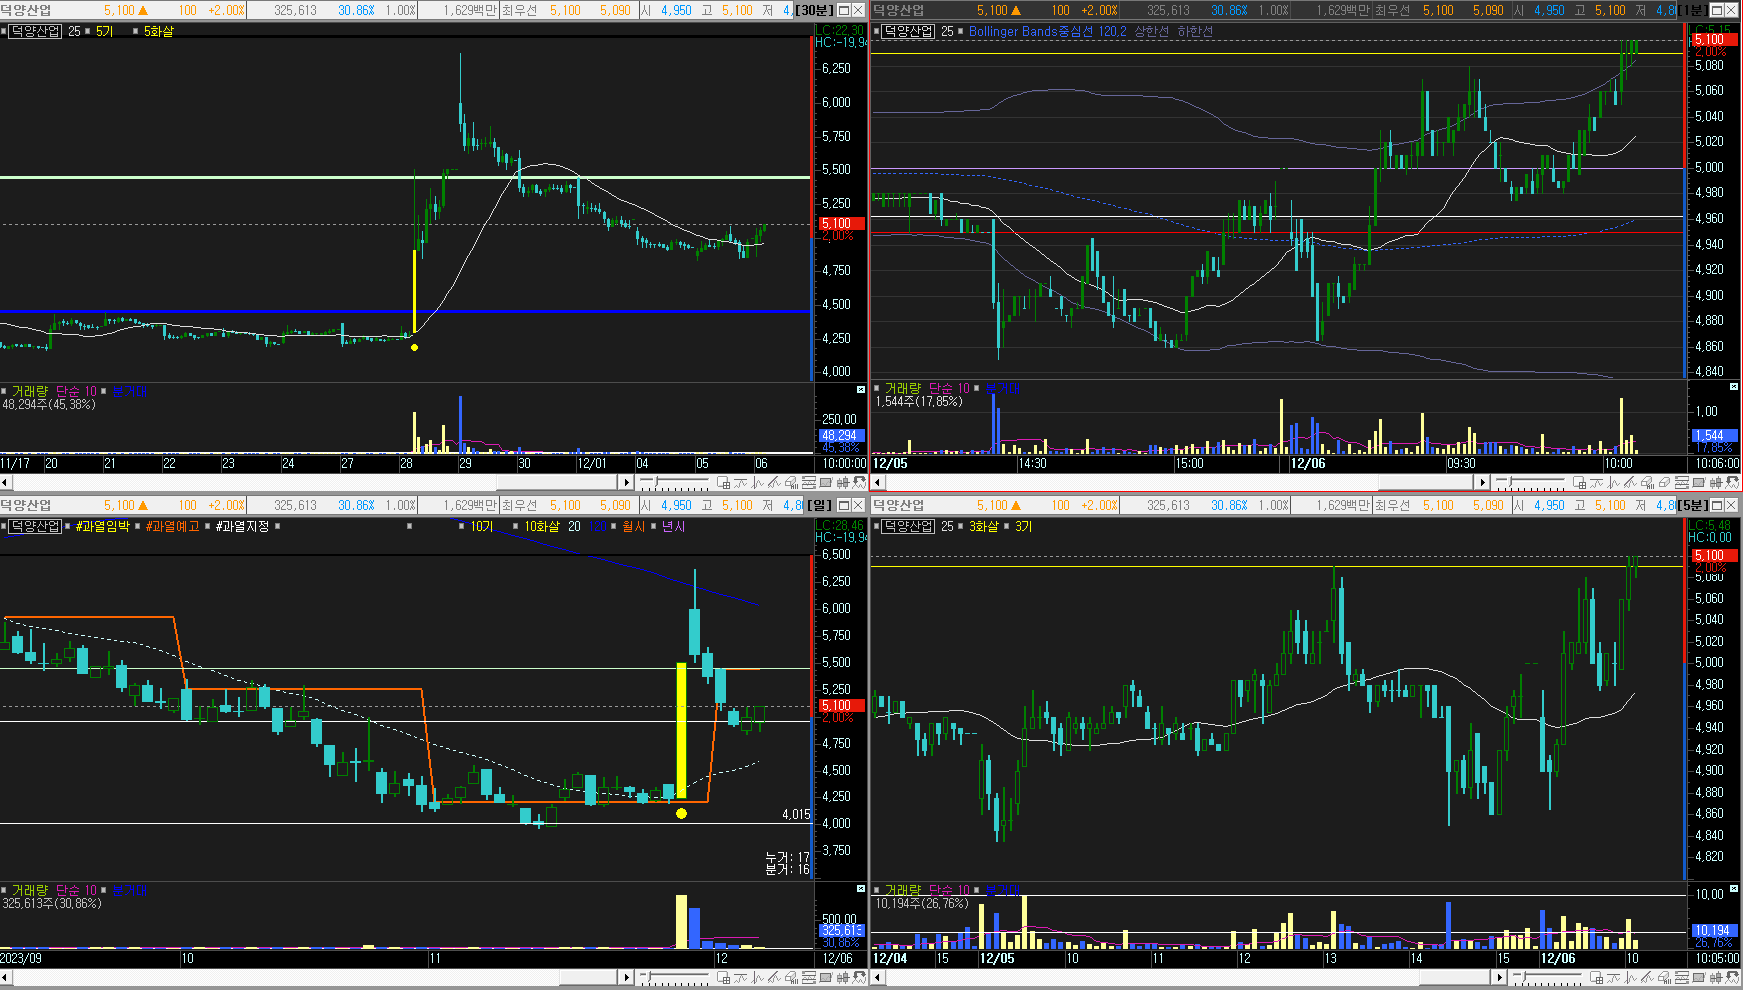This screenshot has height=990, width=1743.
Task: Open the [1분] period selector
Action: [x=1692, y=10]
